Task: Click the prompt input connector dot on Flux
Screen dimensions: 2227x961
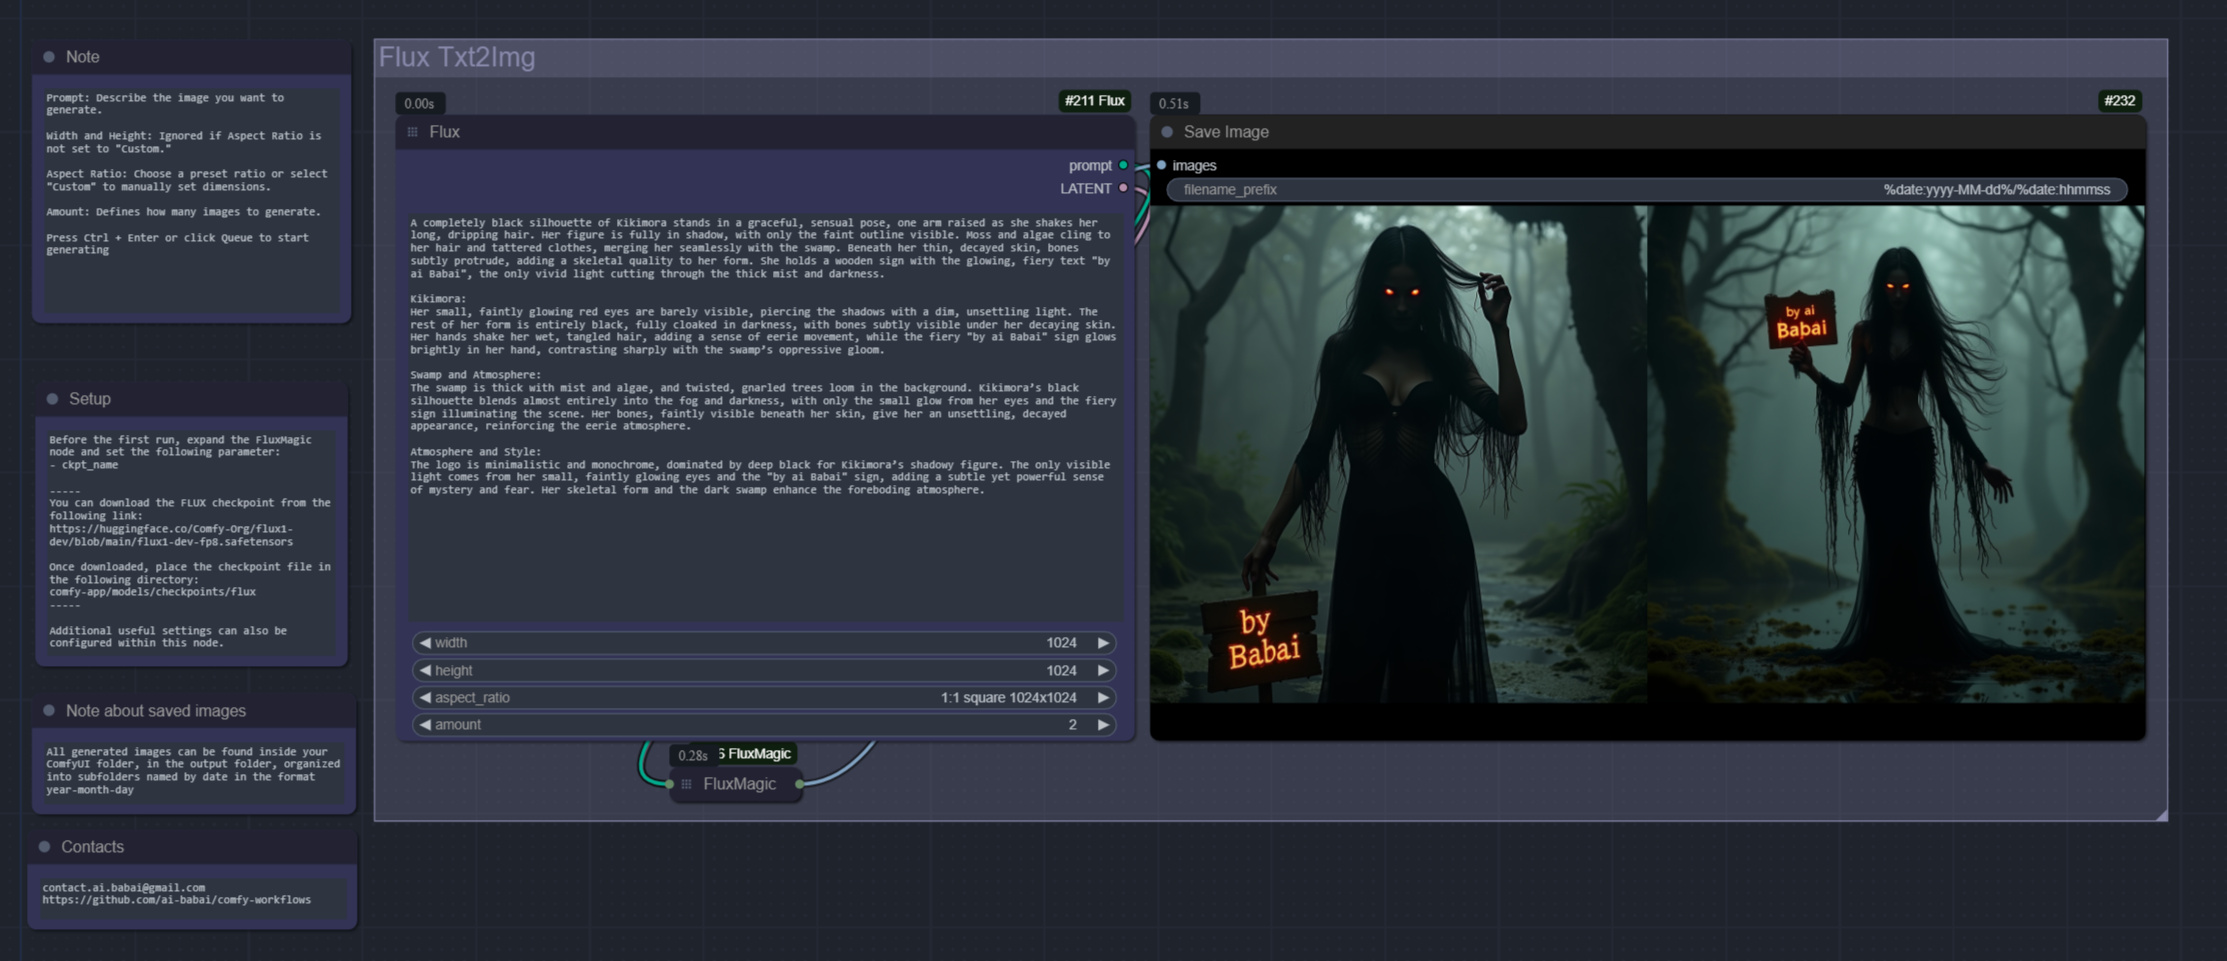Action: click(1124, 165)
